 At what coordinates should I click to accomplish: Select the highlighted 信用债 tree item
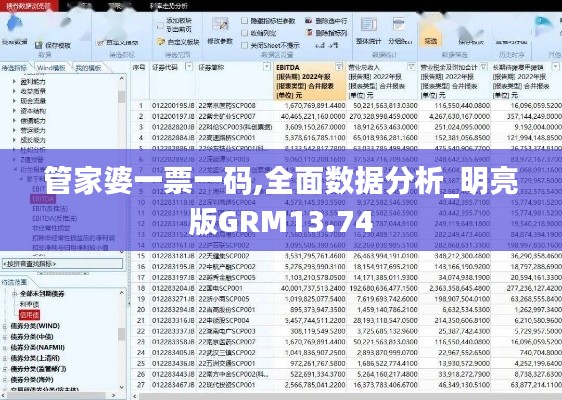(29, 315)
